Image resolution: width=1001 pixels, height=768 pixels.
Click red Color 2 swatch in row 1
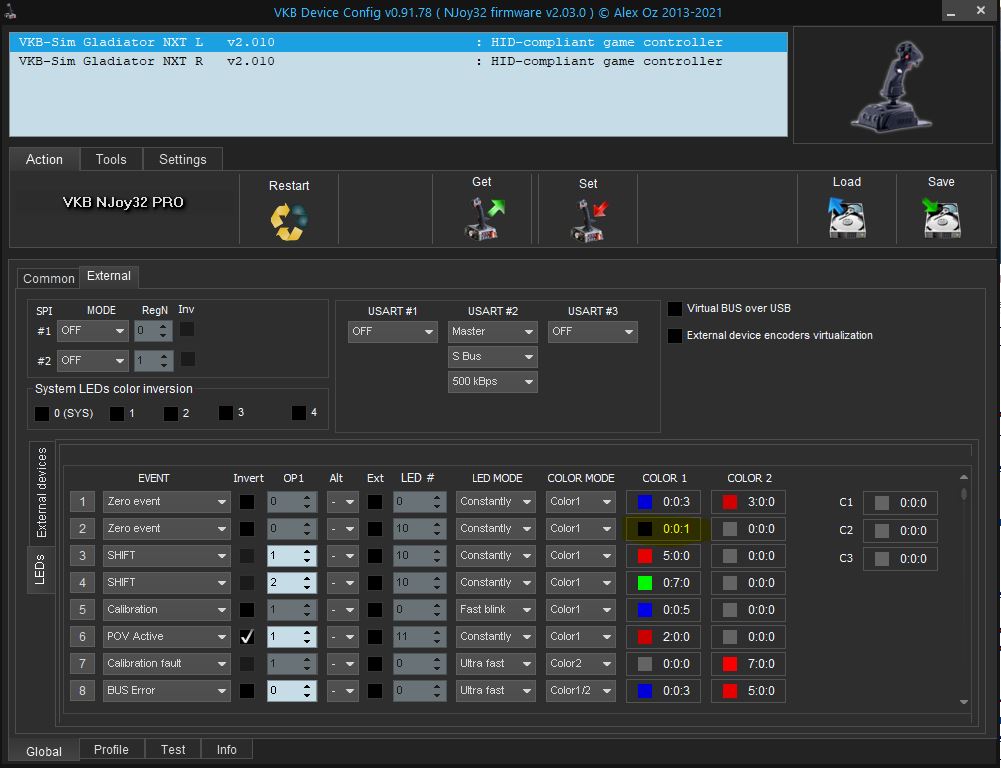coord(730,502)
